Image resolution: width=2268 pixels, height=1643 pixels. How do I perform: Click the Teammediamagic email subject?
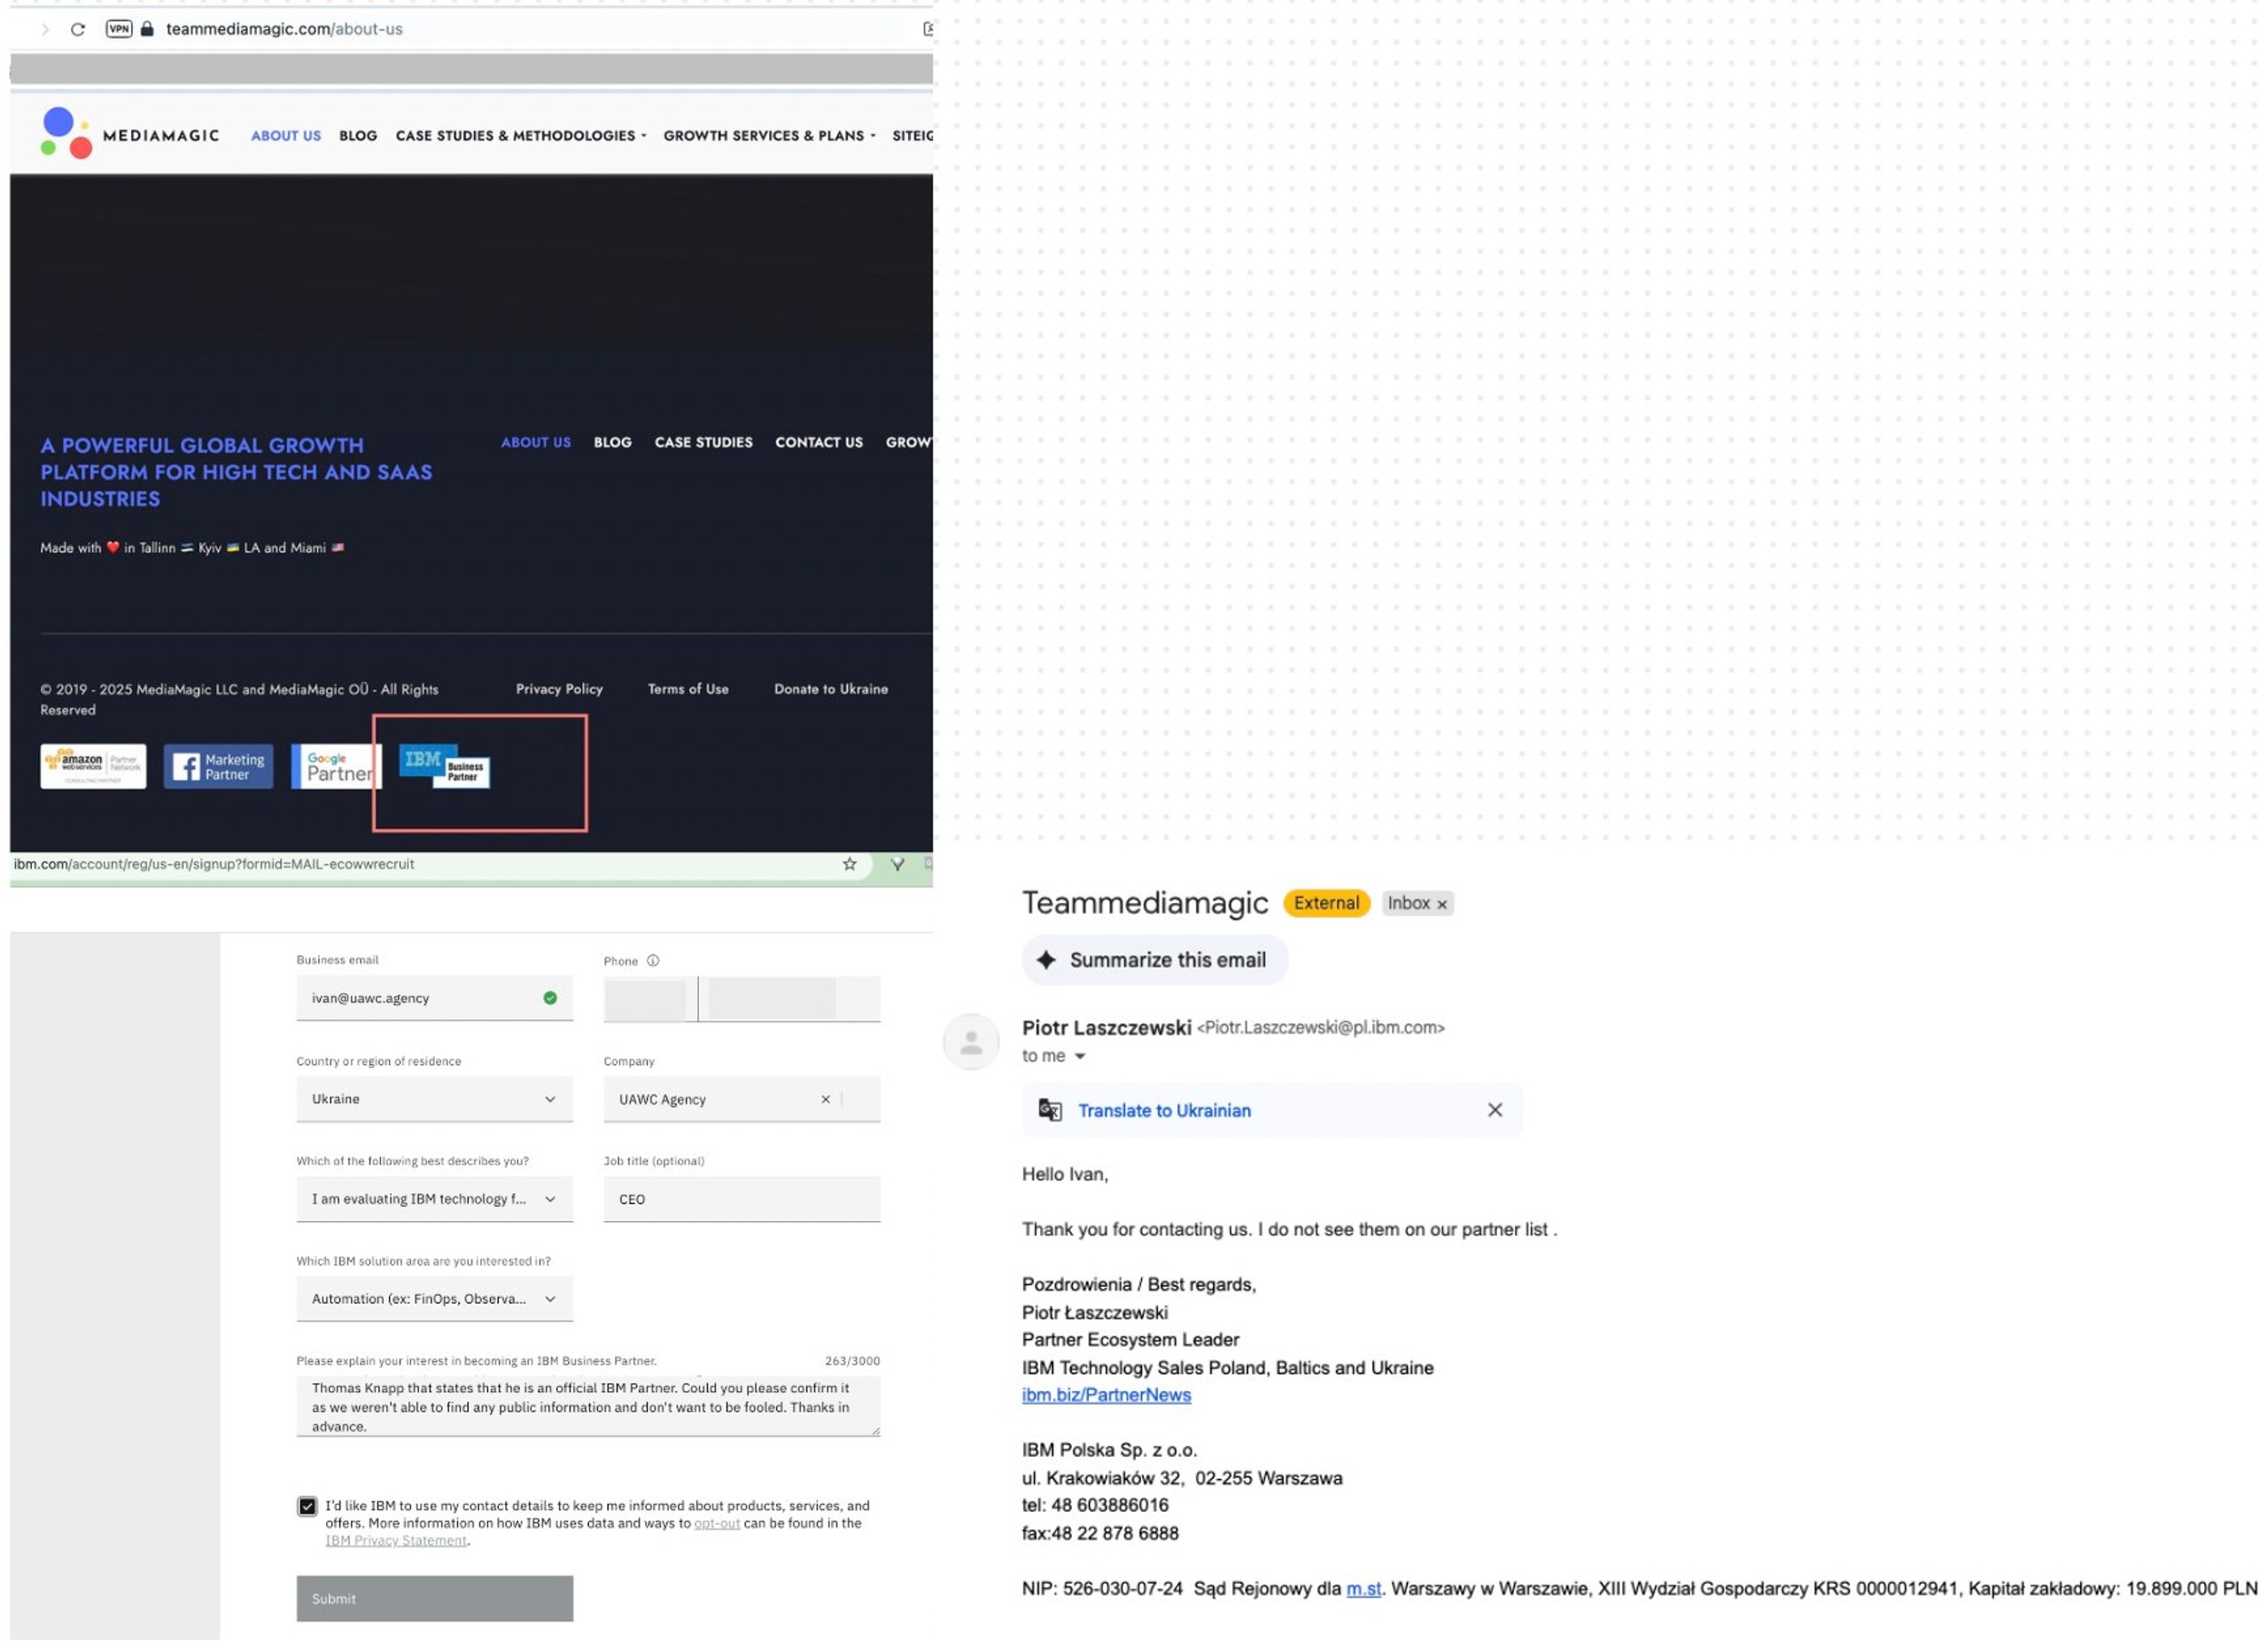1145,903
